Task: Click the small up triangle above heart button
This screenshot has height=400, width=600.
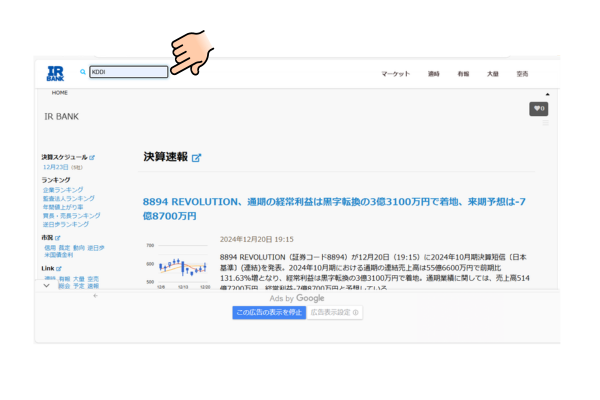Action: click(548, 94)
